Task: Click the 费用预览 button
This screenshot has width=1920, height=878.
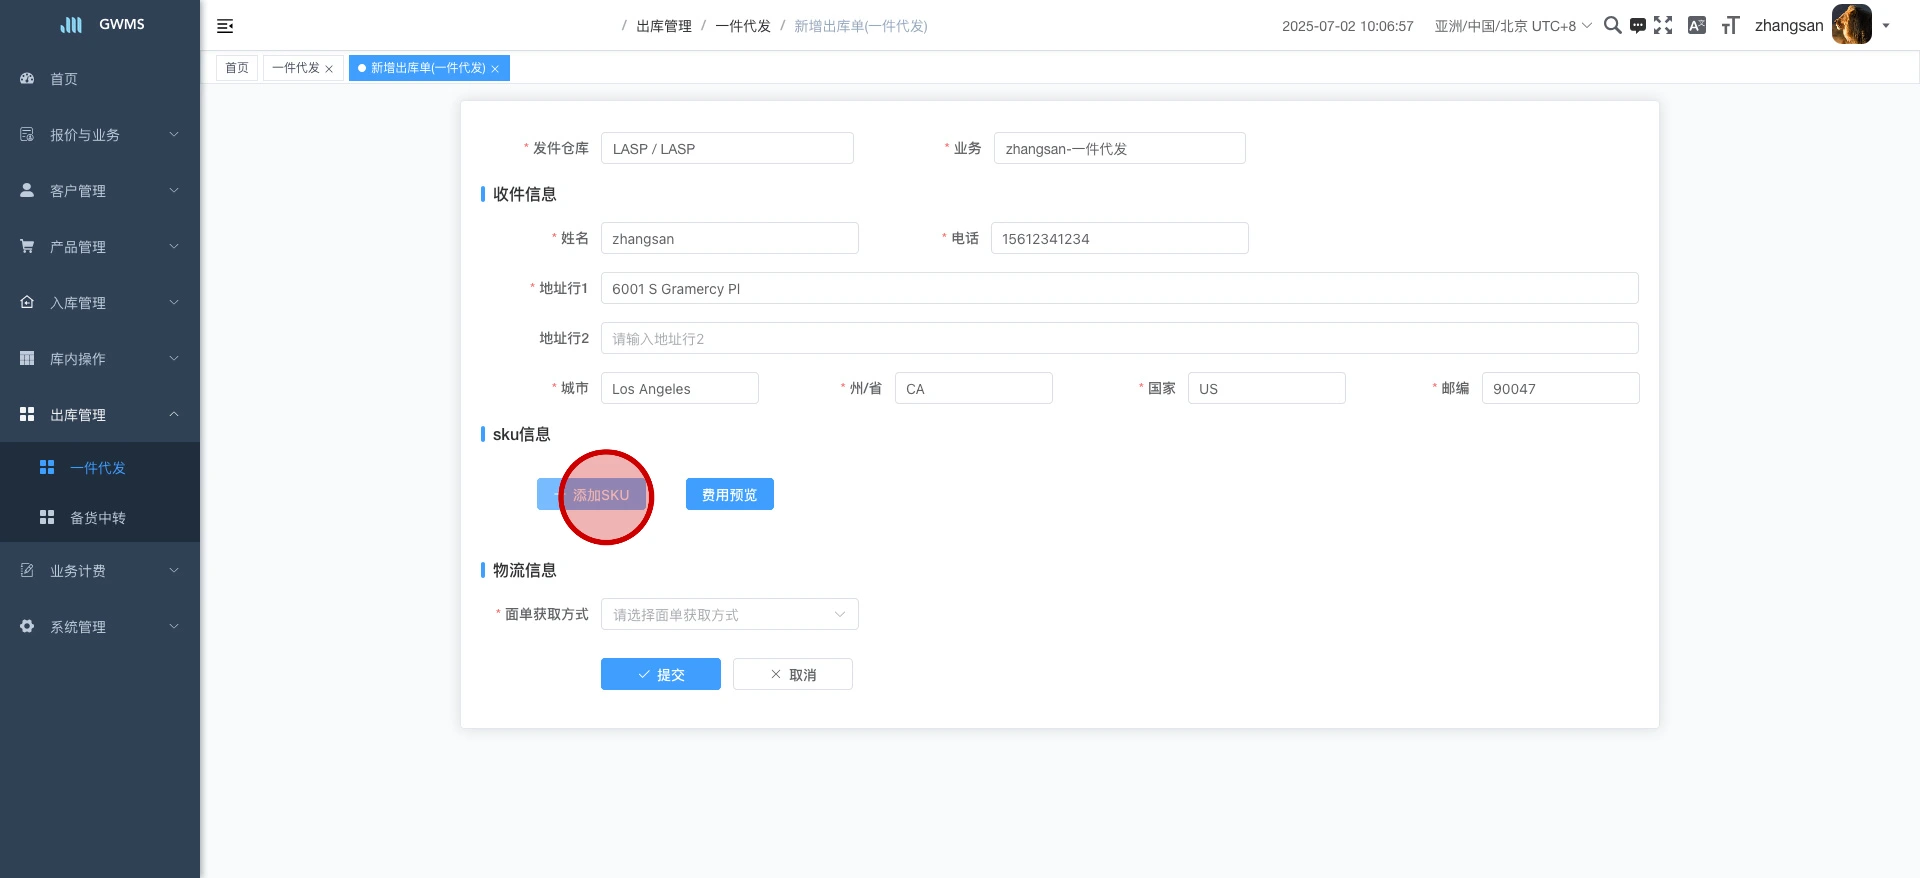Action: click(729, 495)
